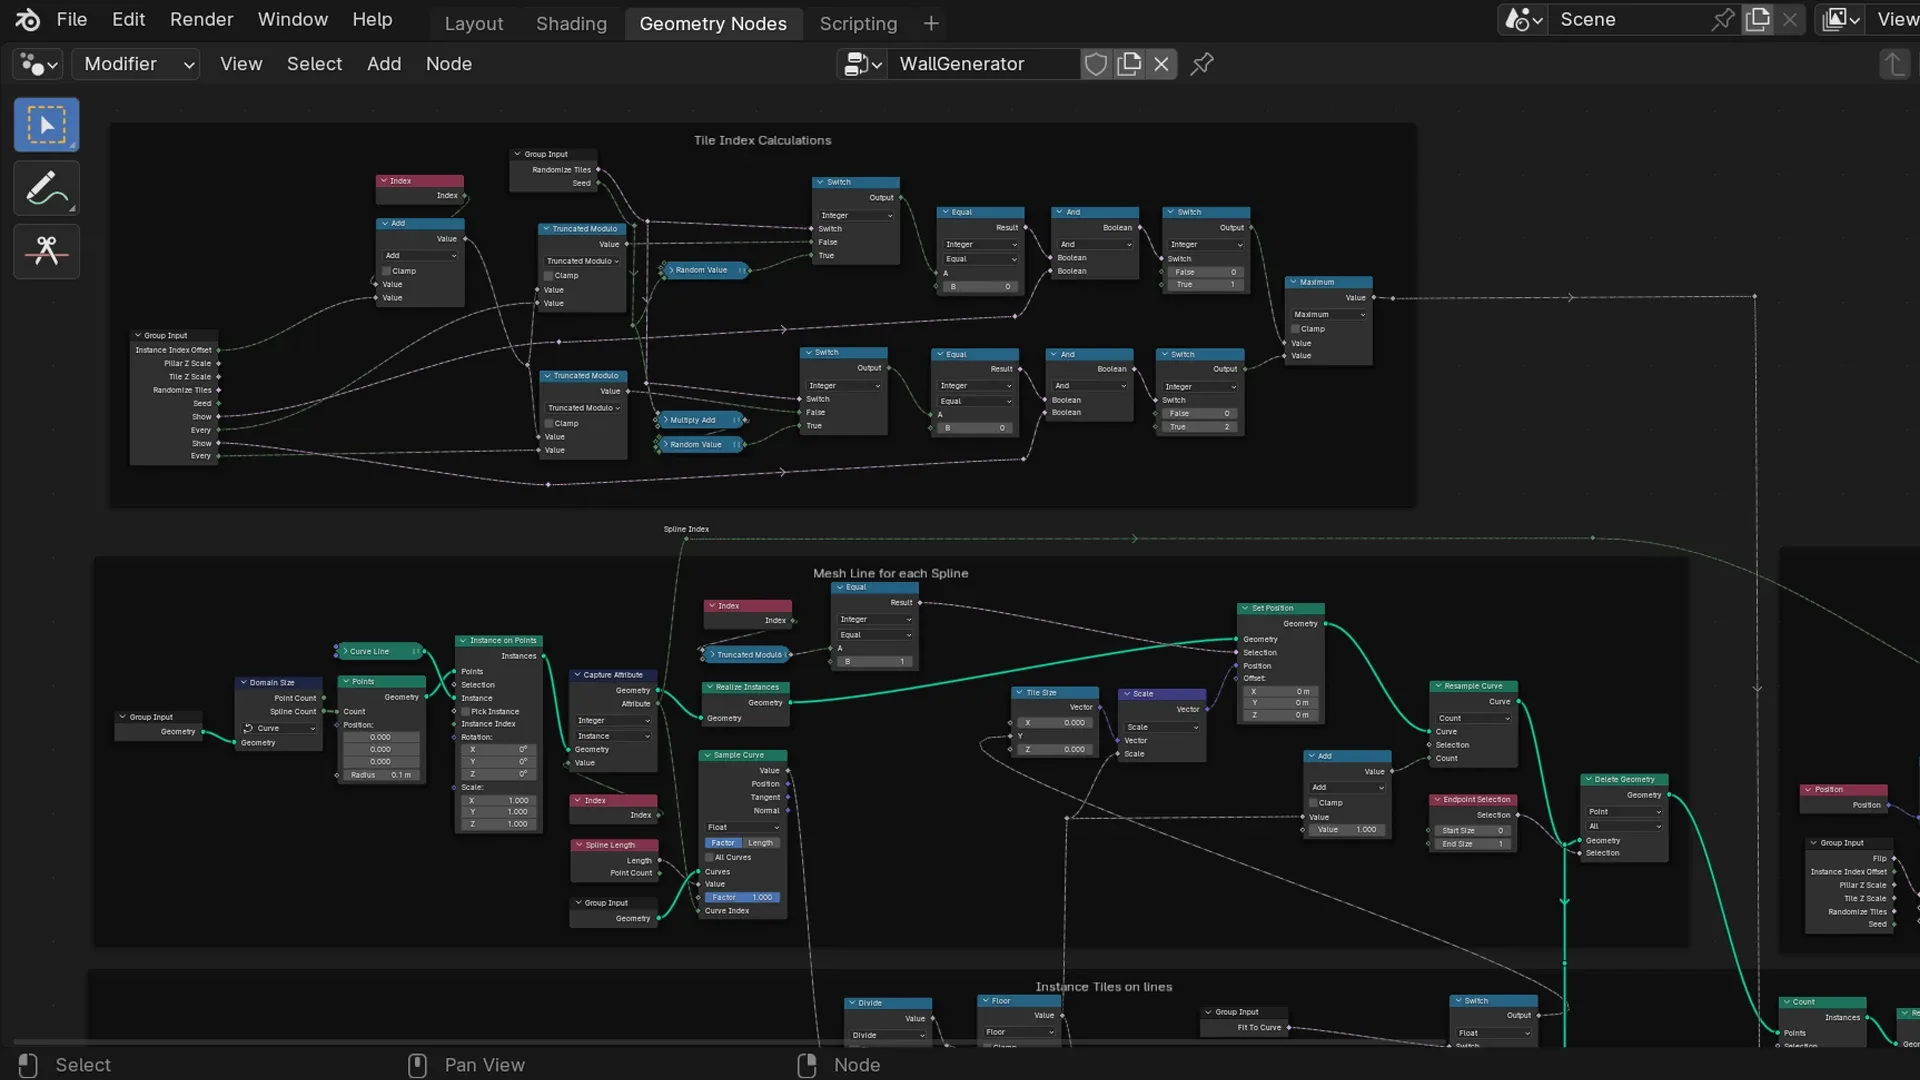Drag the Factor value slider in Spline Length node

pos(742,895)
